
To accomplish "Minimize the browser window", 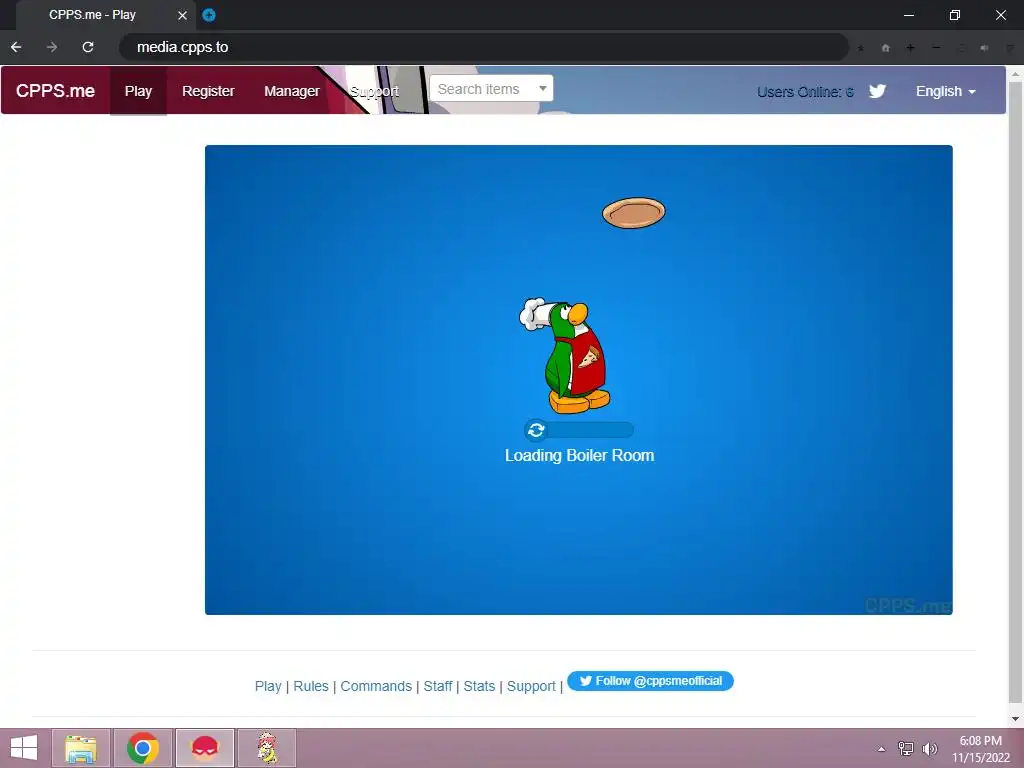I will pyautogui.click(x=908, y=15).
